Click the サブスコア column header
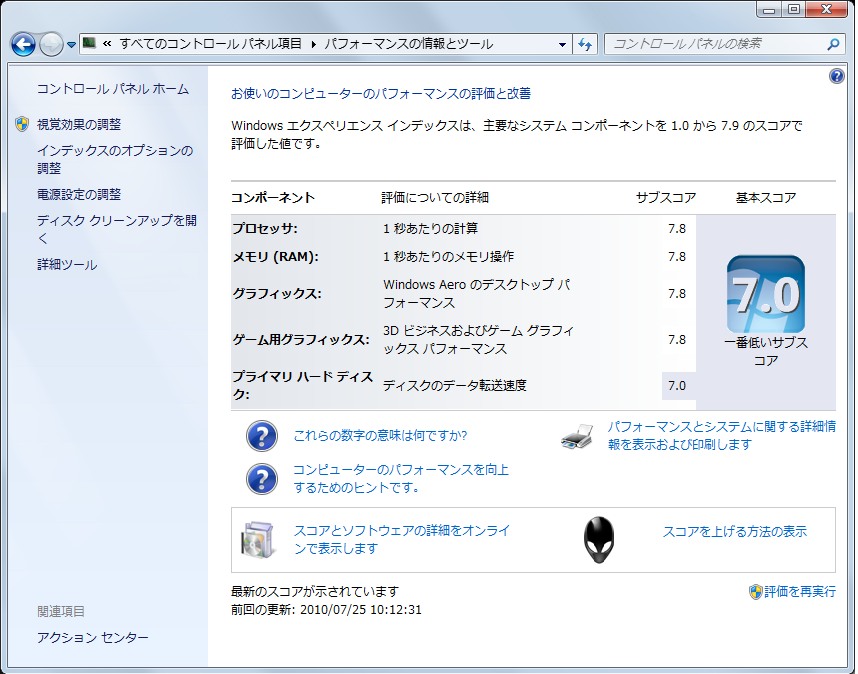The image size is (858, 674). pos(666,197)
